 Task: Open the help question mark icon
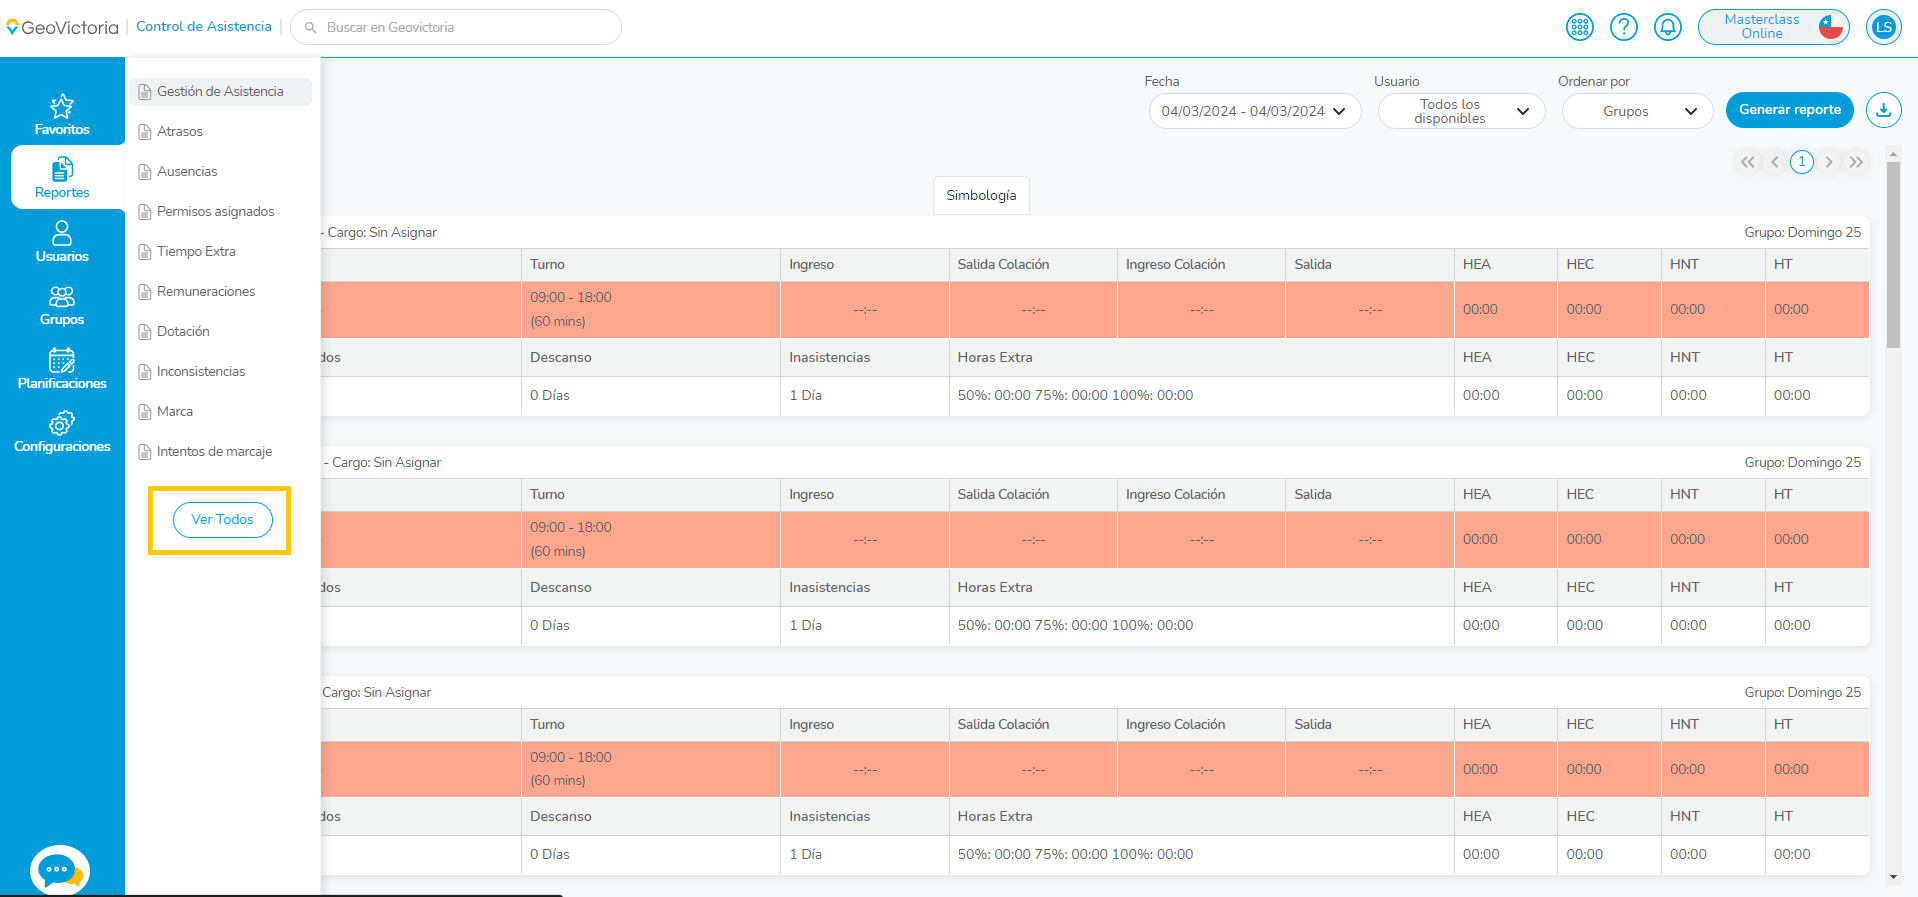pyautogui.click(x=1623, y=27)
